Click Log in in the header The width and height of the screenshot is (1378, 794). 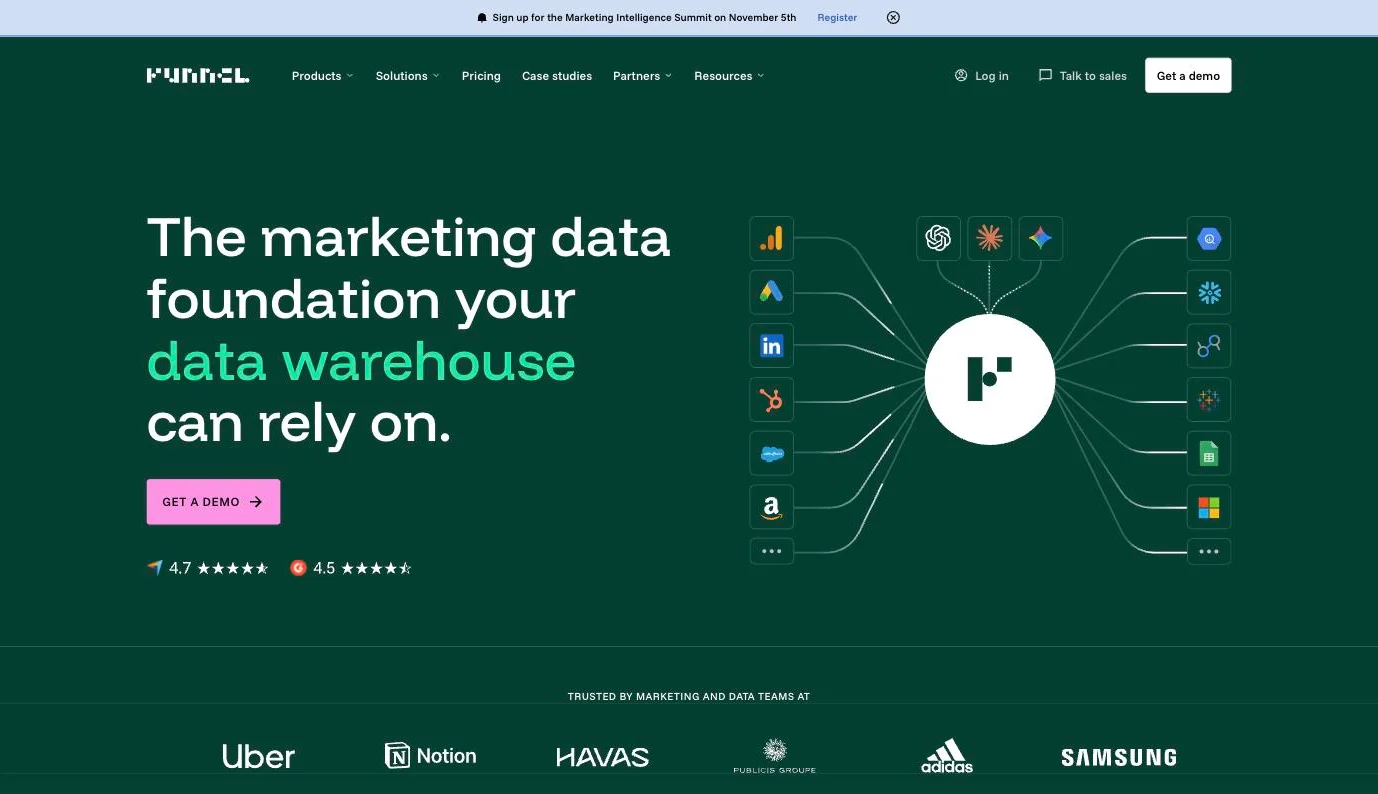click(x=981, y=76)
